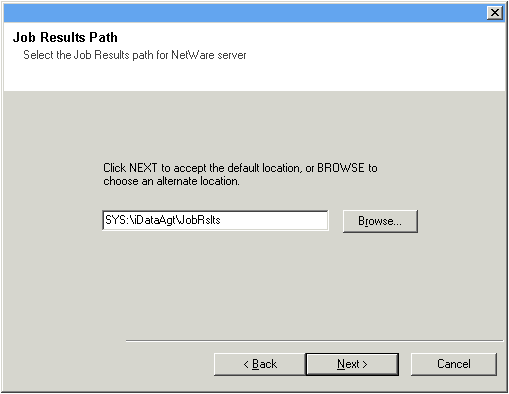Focus the Job Results path text field
Image resolution: width=509 pixels, height=394 pixels.
point(215,220)
